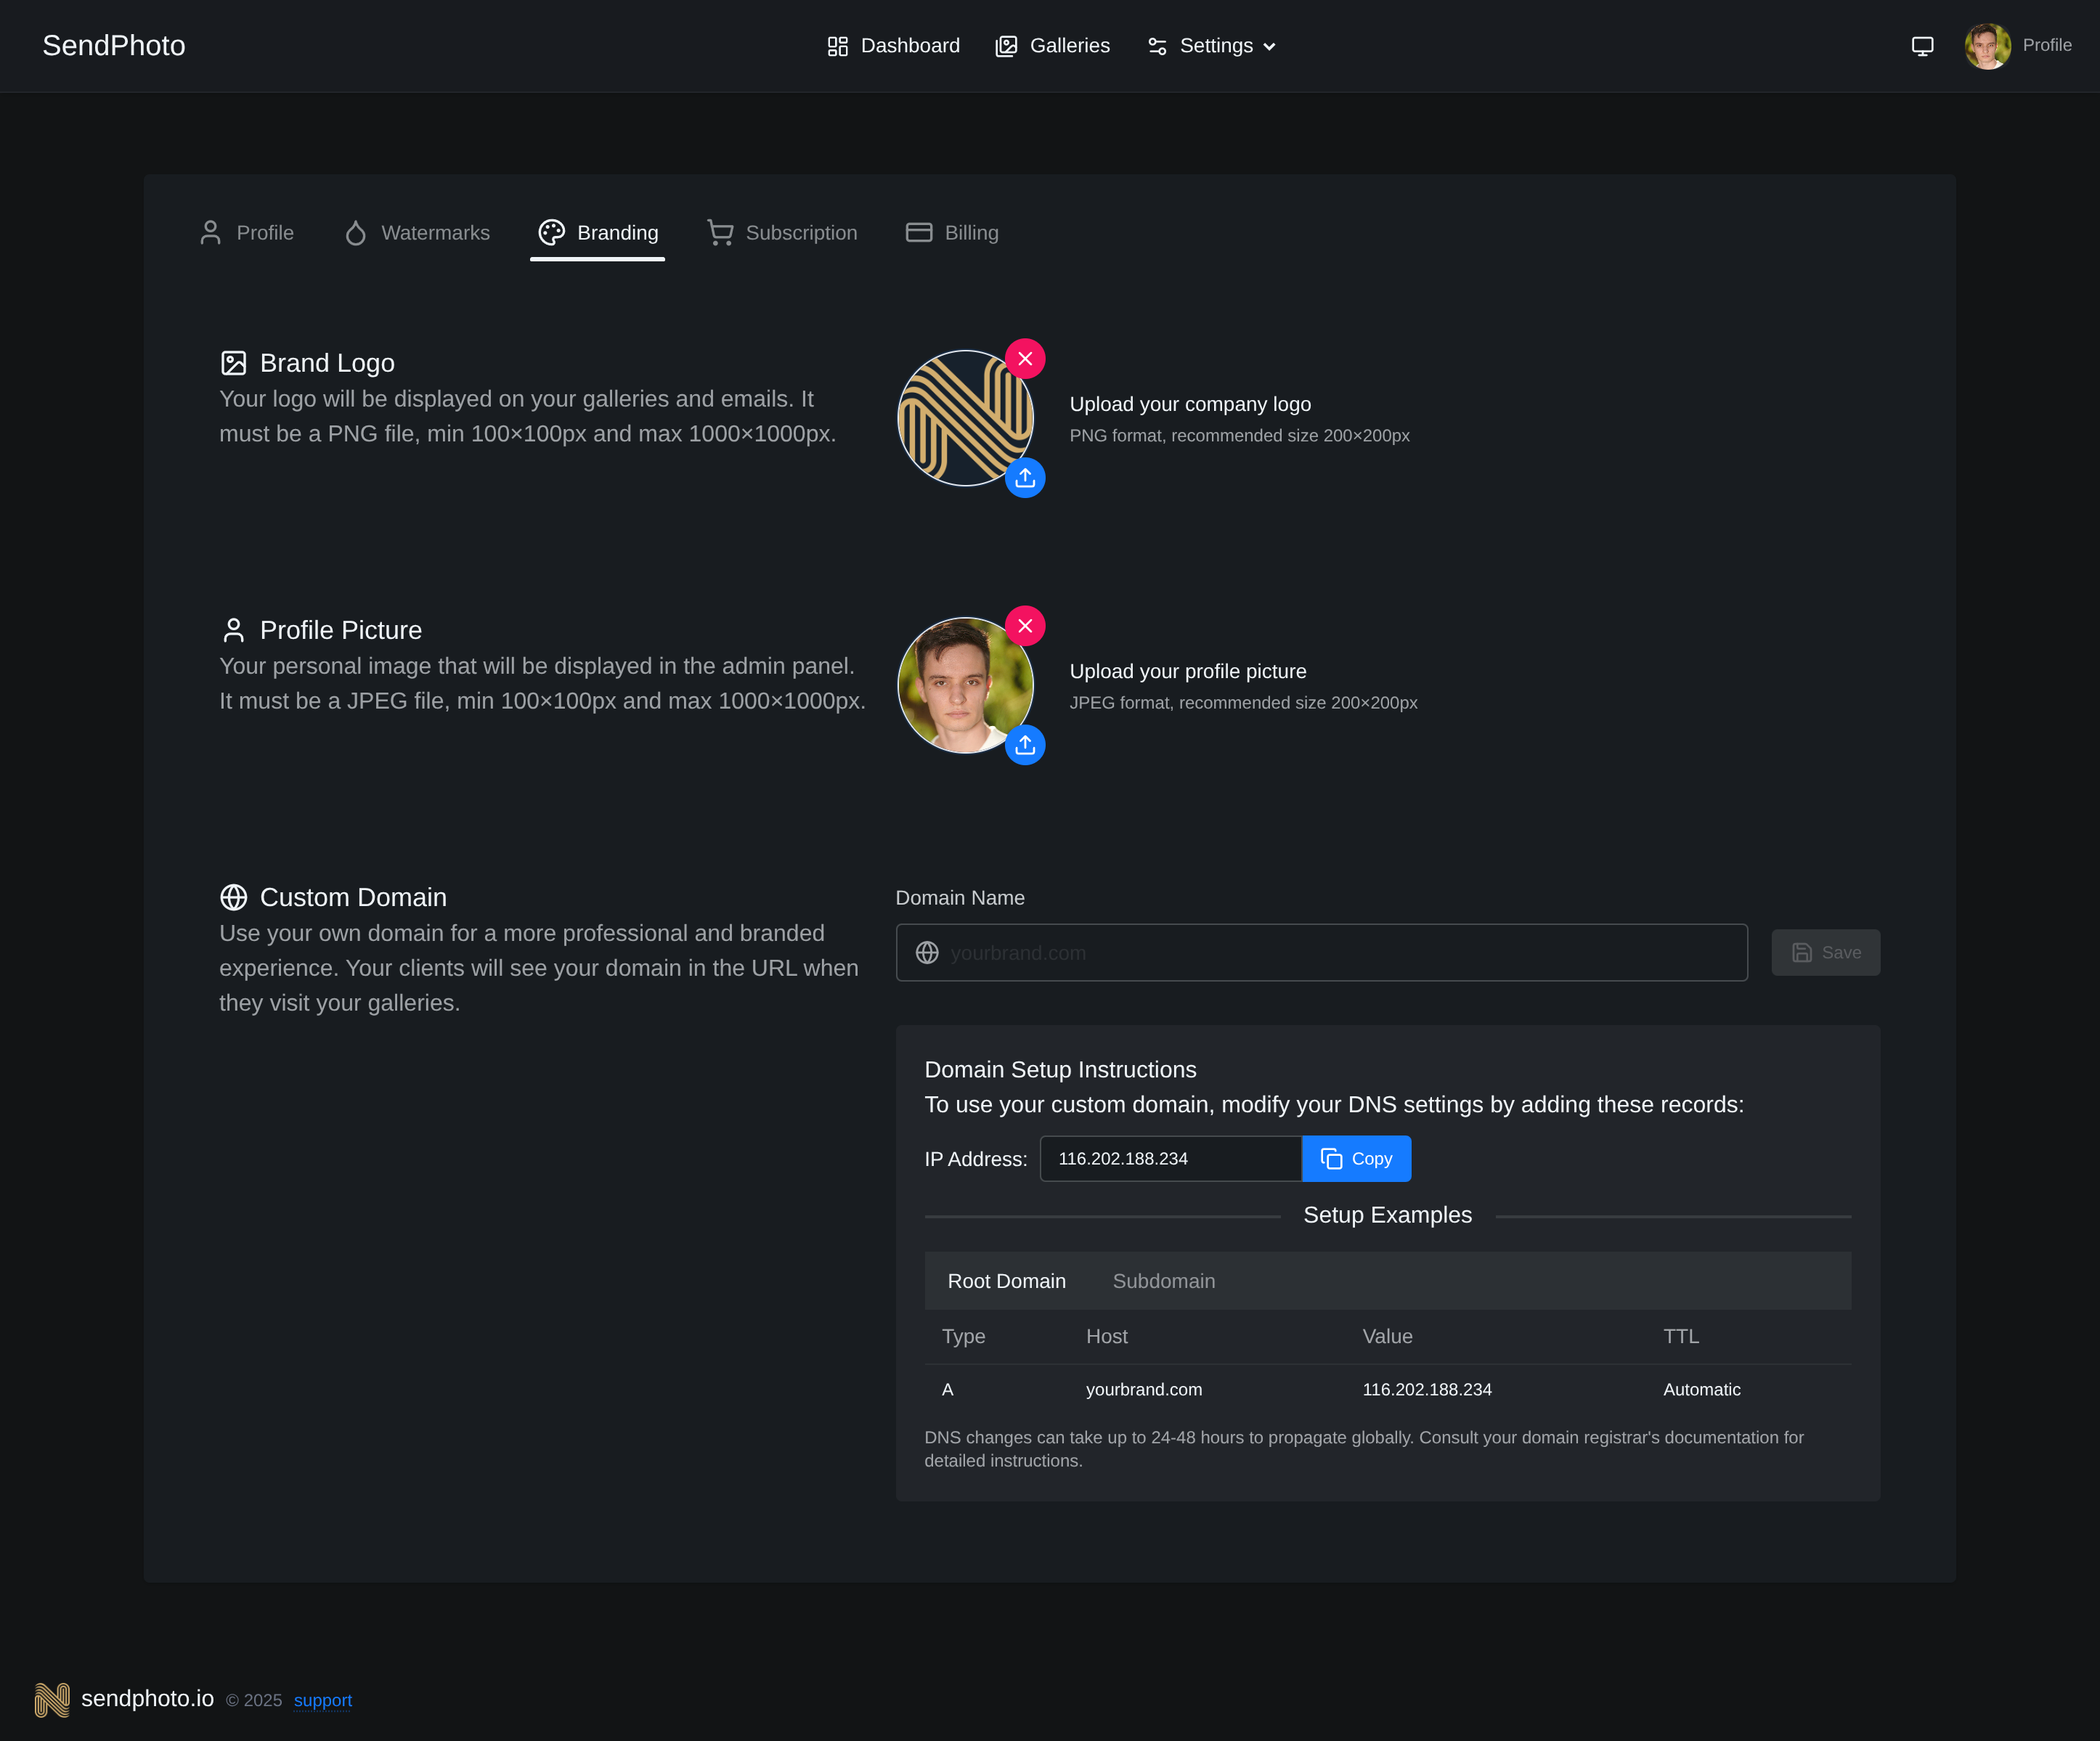2100x1741 pixels.
Task: Remove the brand logo with red X
Action: pyautogui.click(x=1025, y=359)
